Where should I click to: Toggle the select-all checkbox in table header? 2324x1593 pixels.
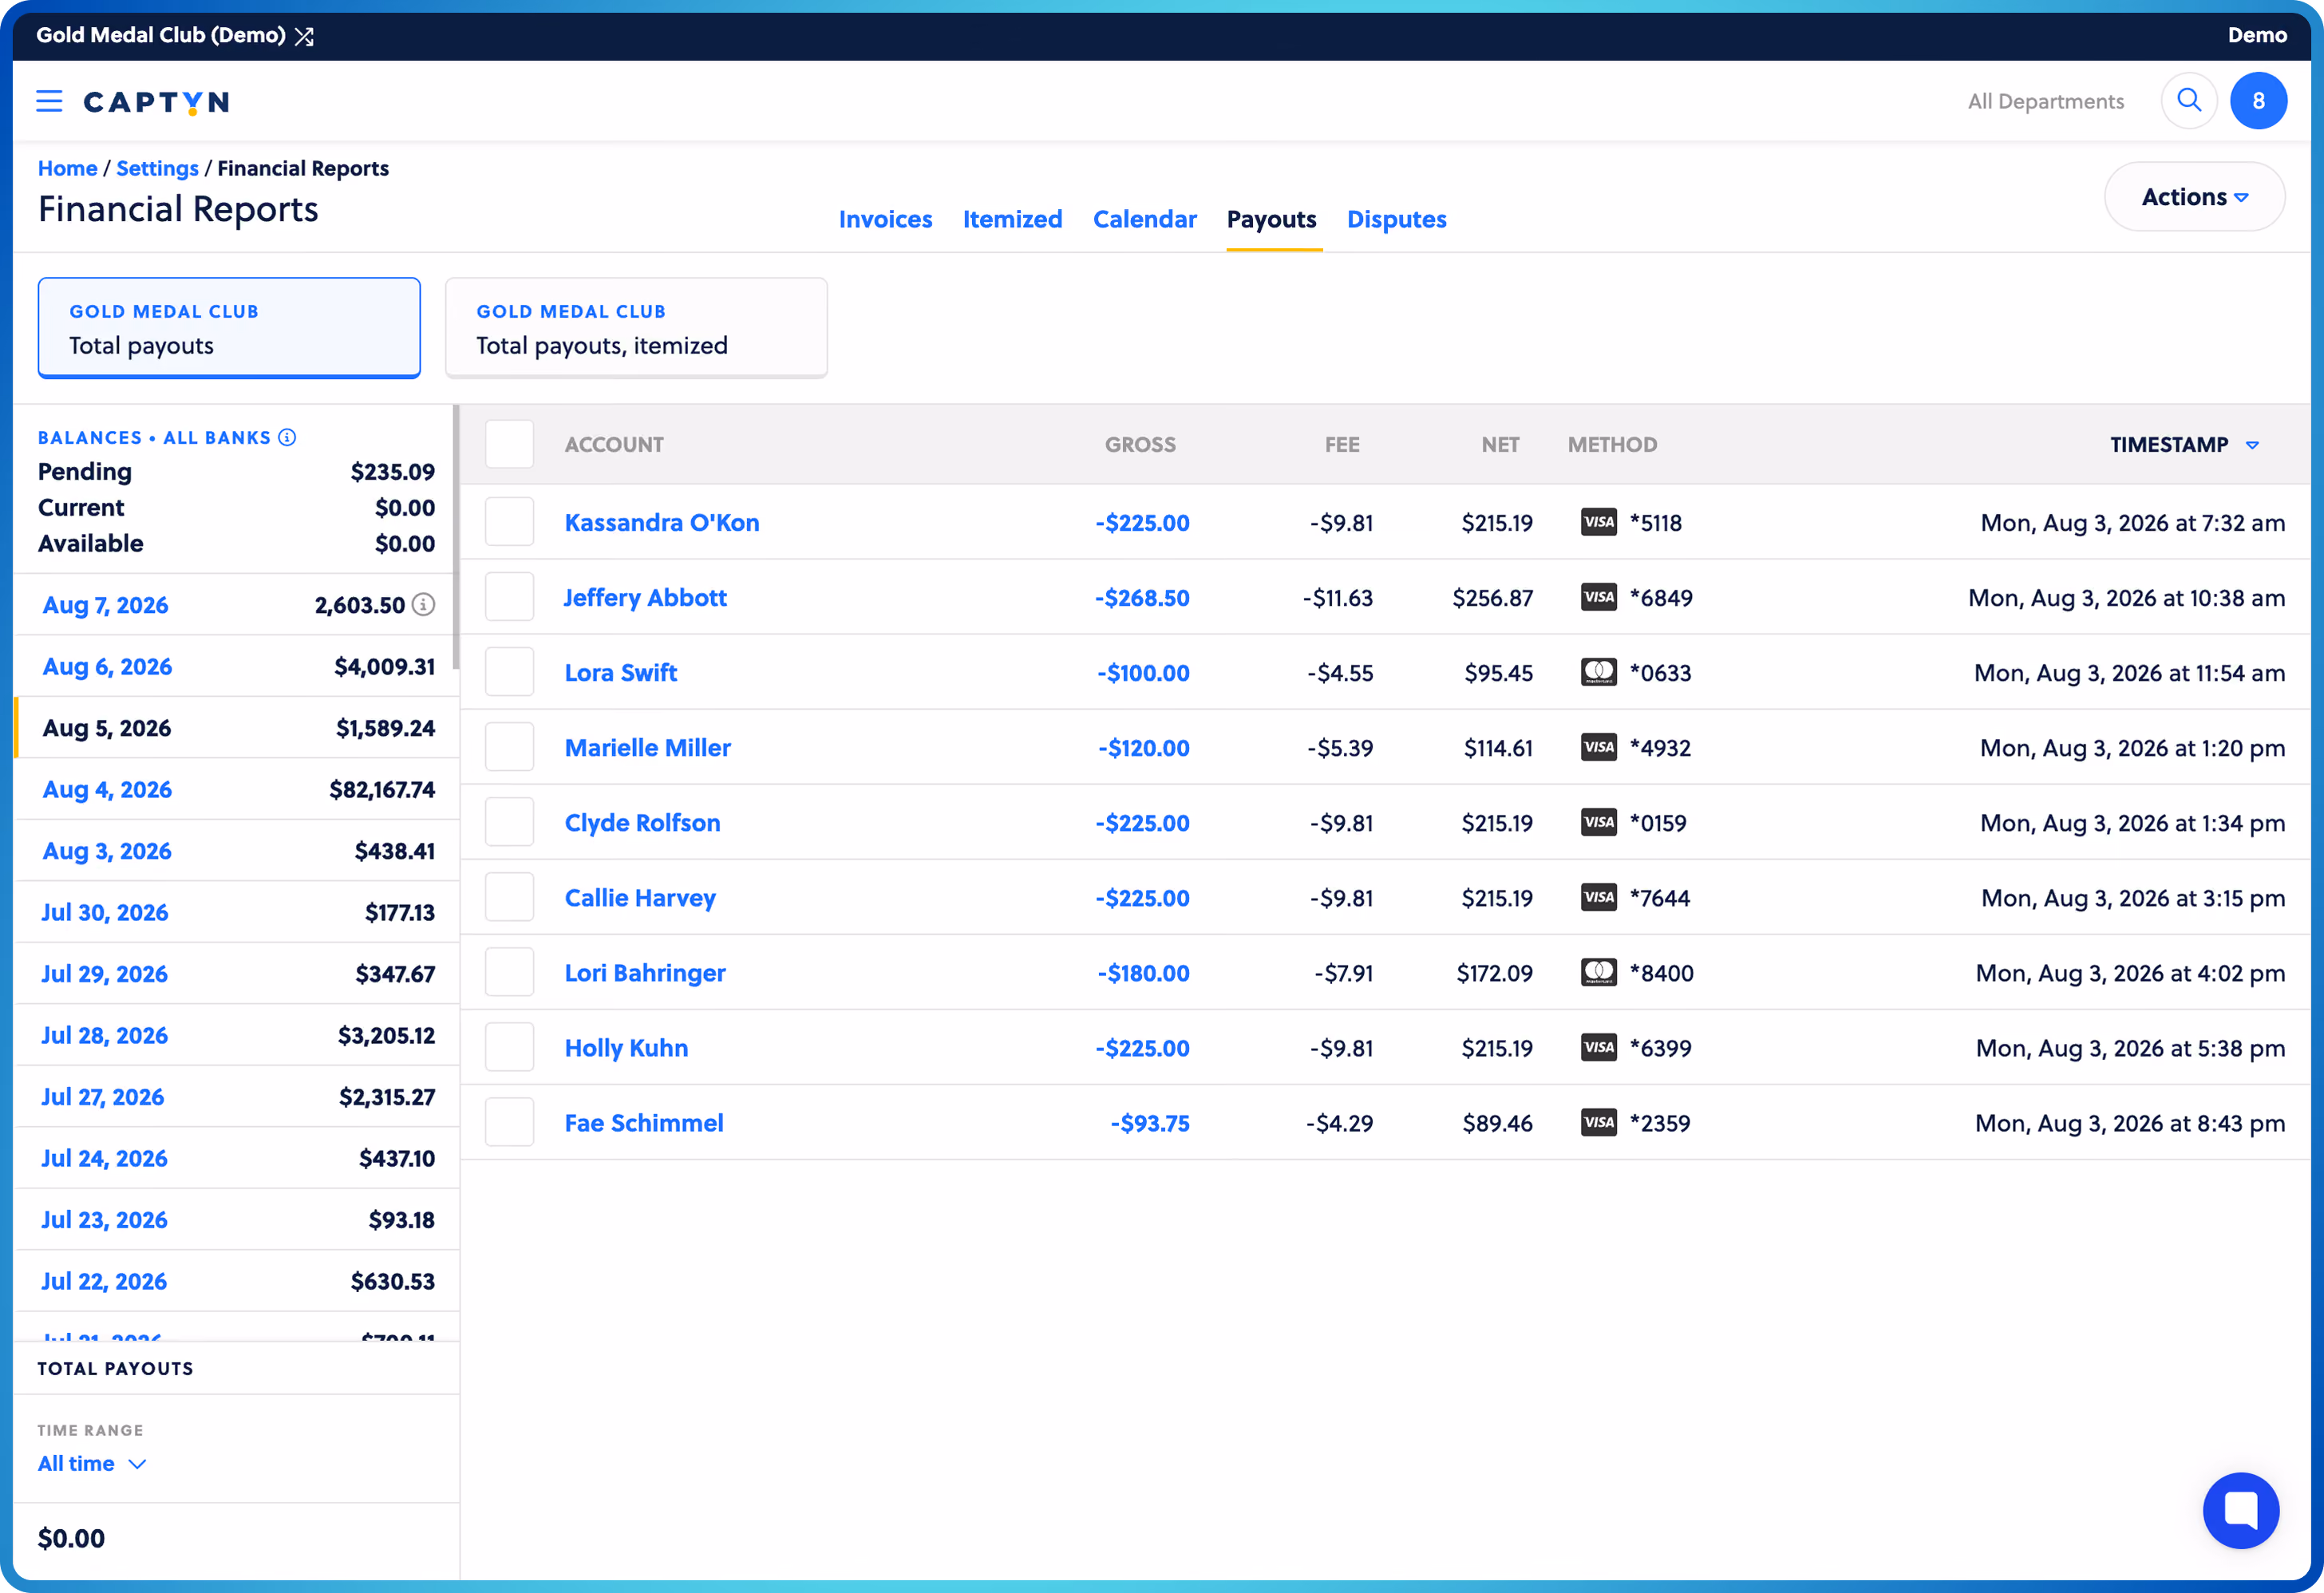[x=509, y=444]
